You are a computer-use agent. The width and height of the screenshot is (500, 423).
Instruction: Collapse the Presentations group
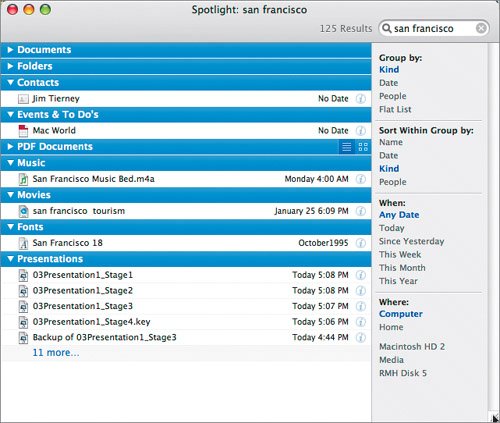(x=10, y=259)
